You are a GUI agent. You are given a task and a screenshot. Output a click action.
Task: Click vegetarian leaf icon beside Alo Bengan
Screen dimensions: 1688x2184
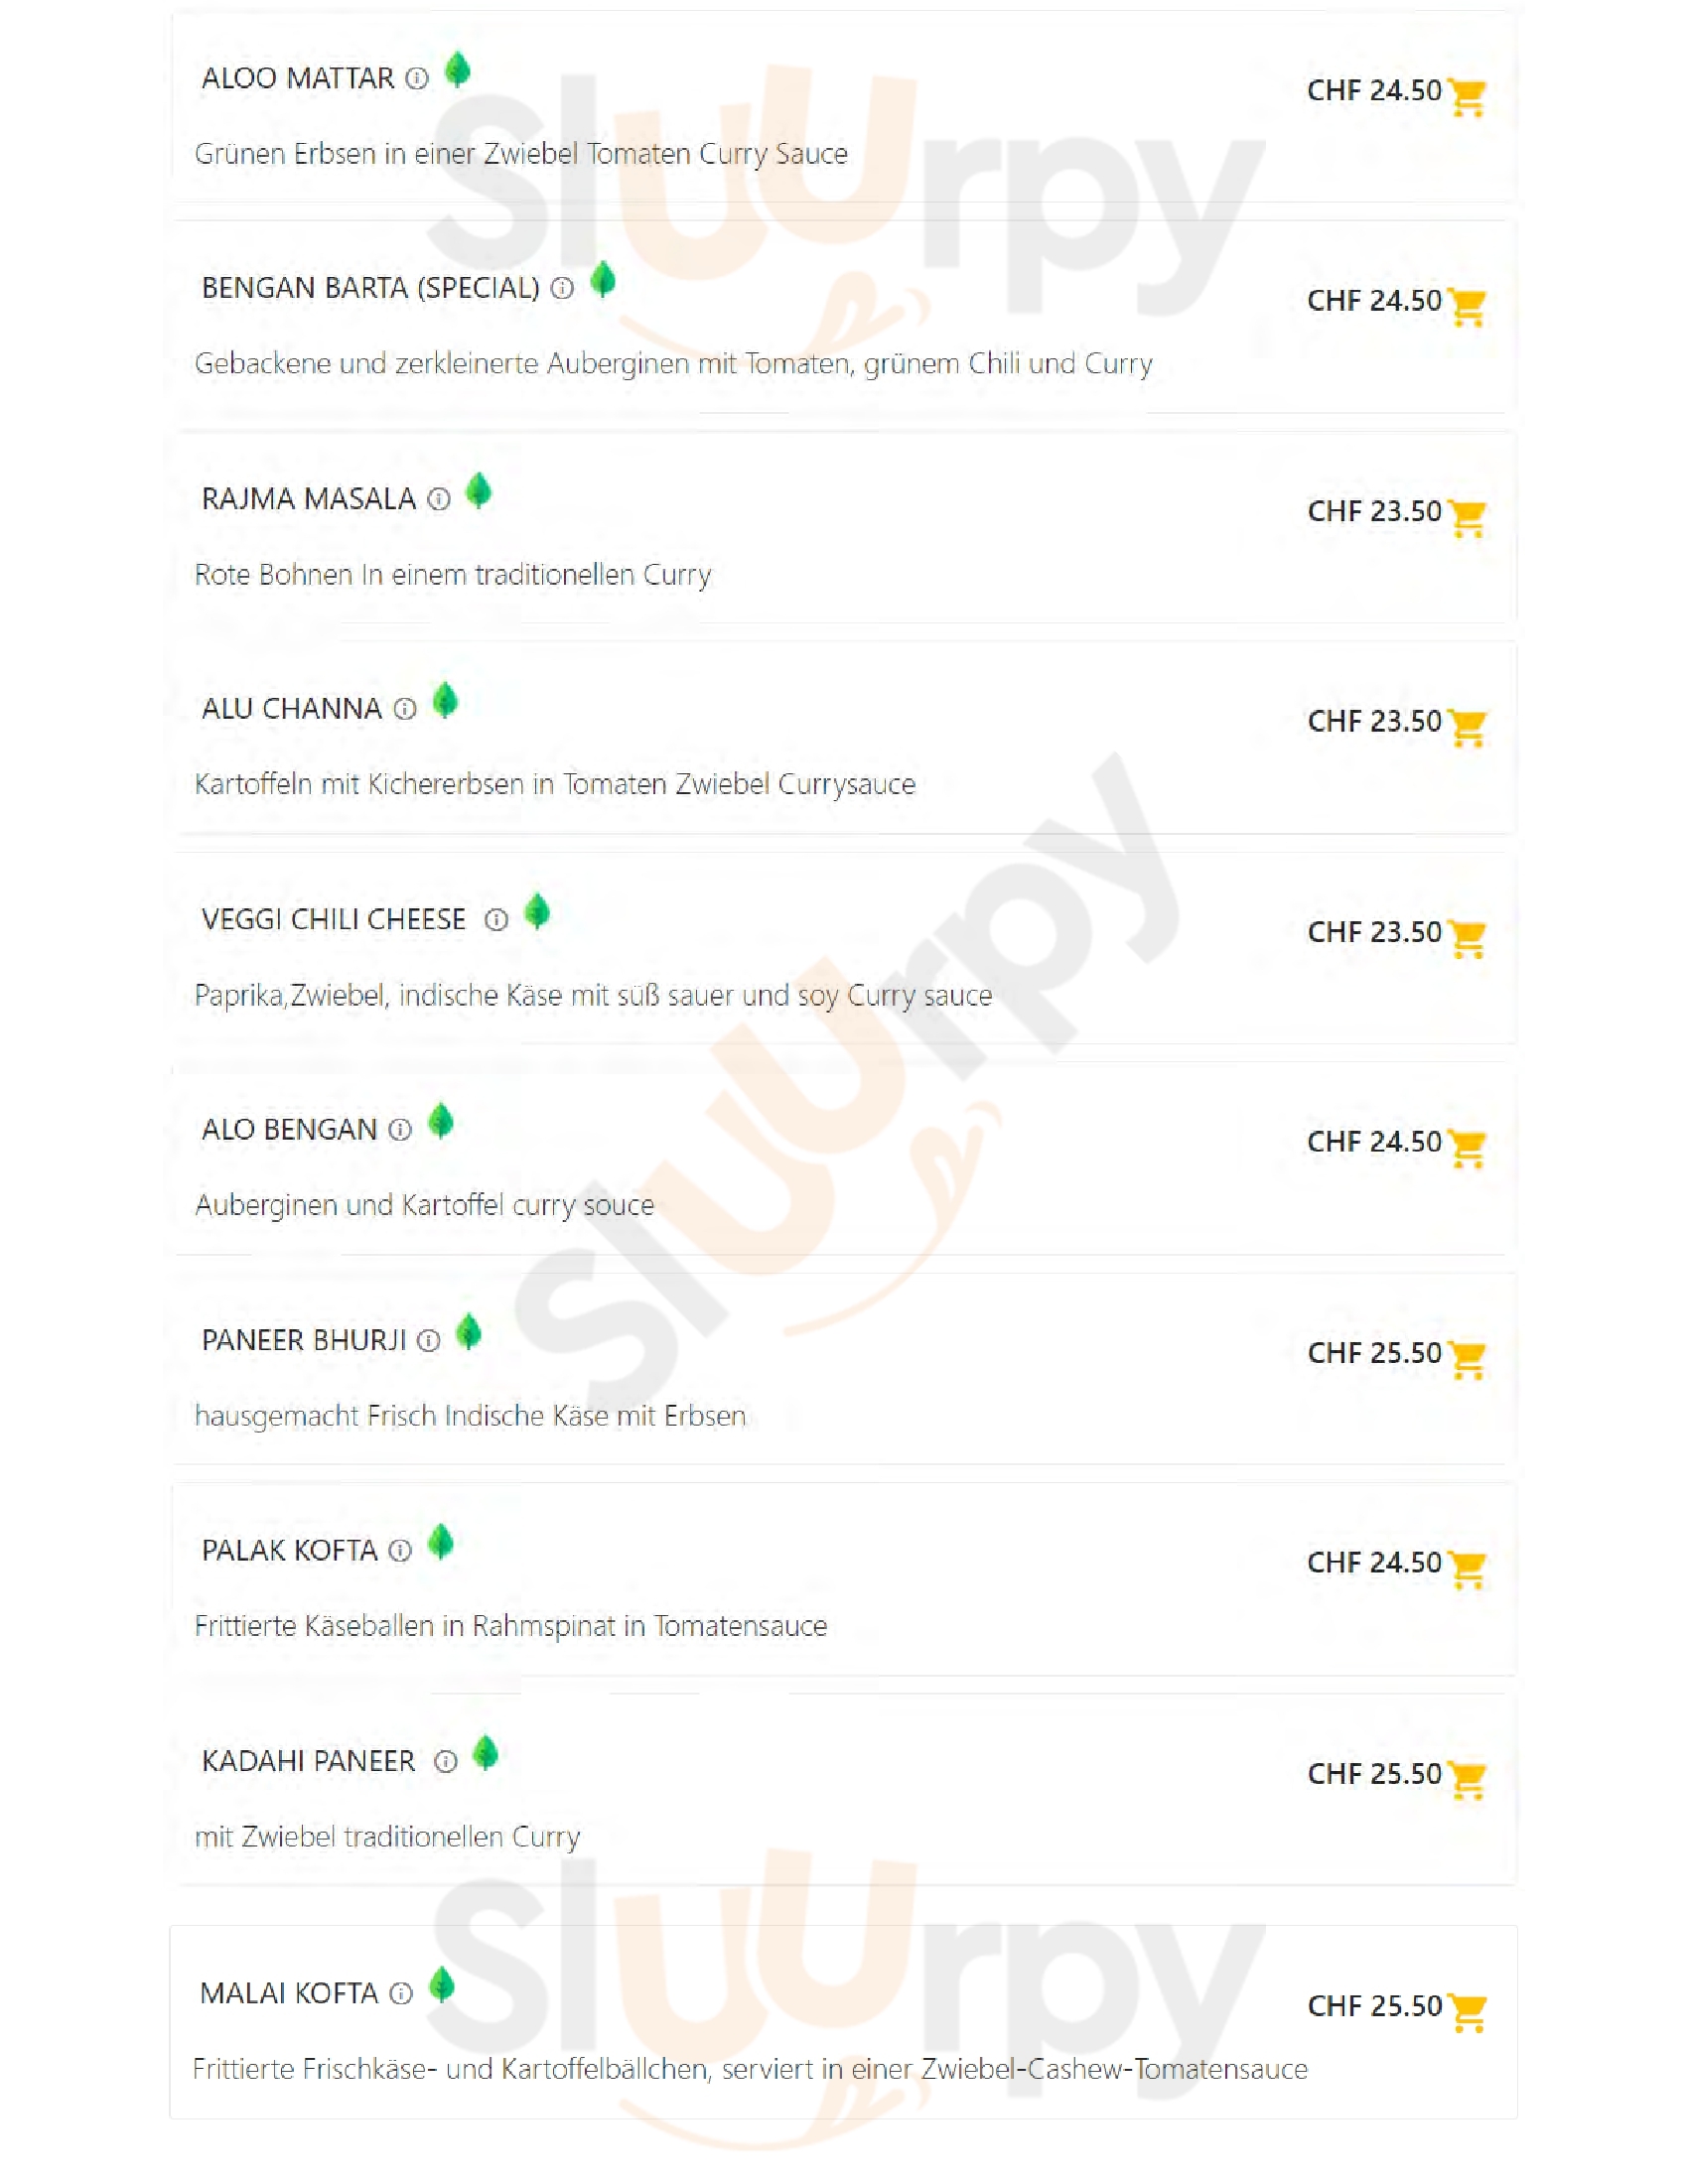tap(441, 1122)
